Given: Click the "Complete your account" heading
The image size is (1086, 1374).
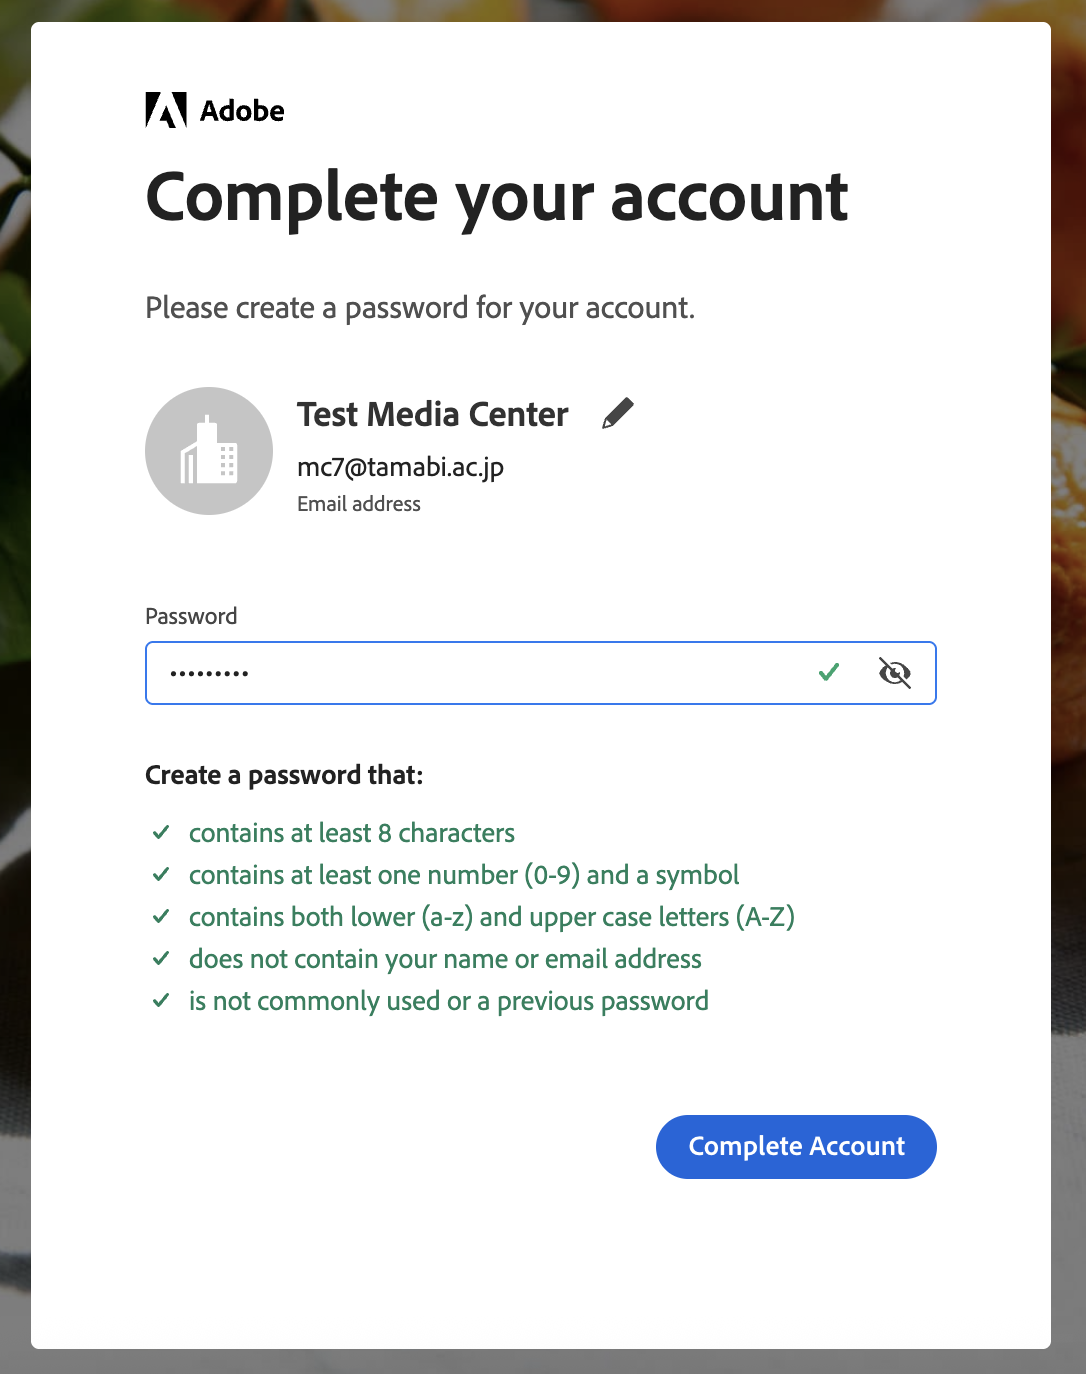Looking at the screenshot, I should coord(497,197).
